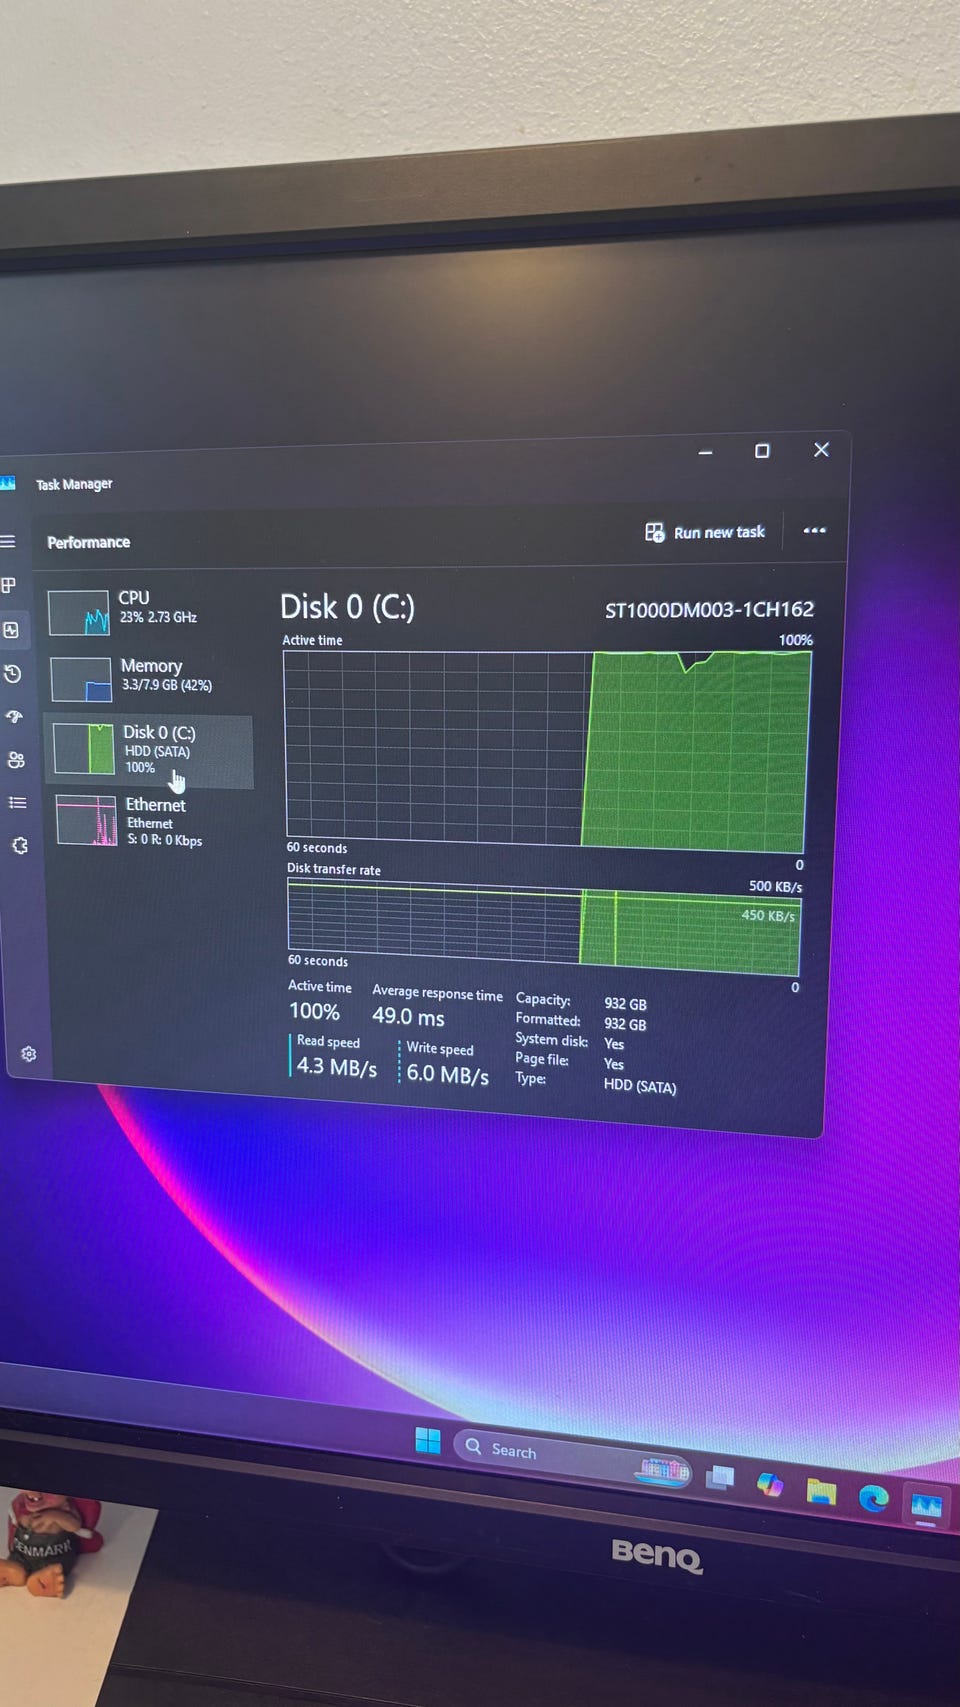Open the Services puzzle-piece icon
This screenshot has height=1707, width=960.
click(x=19, y=846)
